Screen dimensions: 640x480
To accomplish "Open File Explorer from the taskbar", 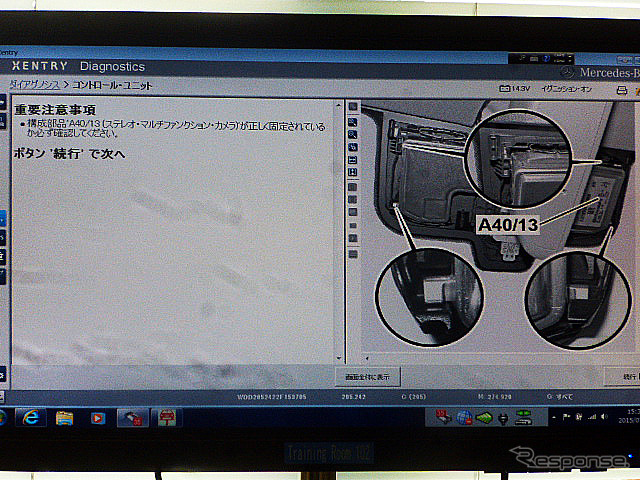I will (x=64, y=418).
